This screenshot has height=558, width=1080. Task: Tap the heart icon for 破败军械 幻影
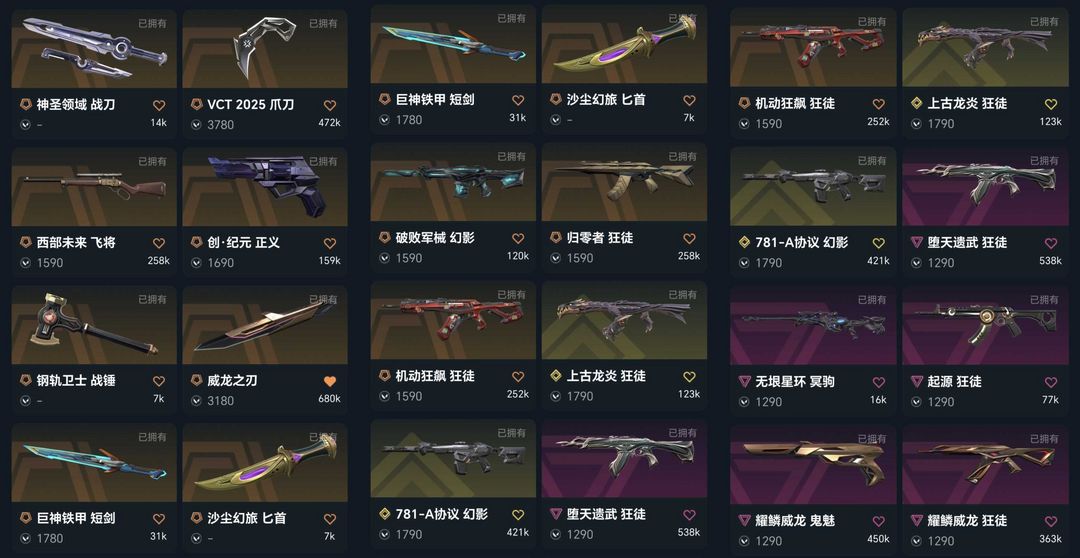518,238
